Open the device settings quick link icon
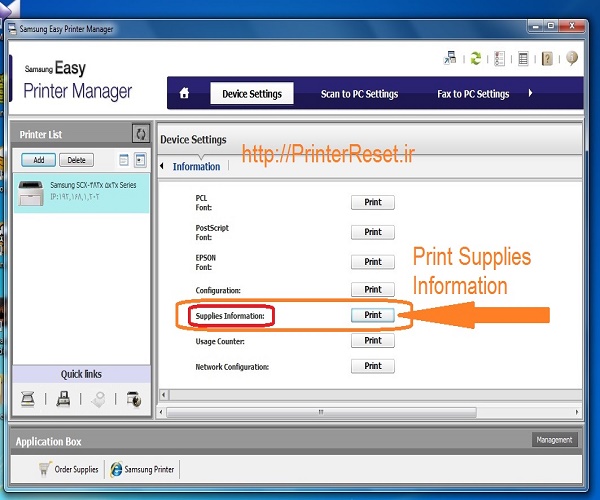600x500 pixels. (x=134, y=399)
